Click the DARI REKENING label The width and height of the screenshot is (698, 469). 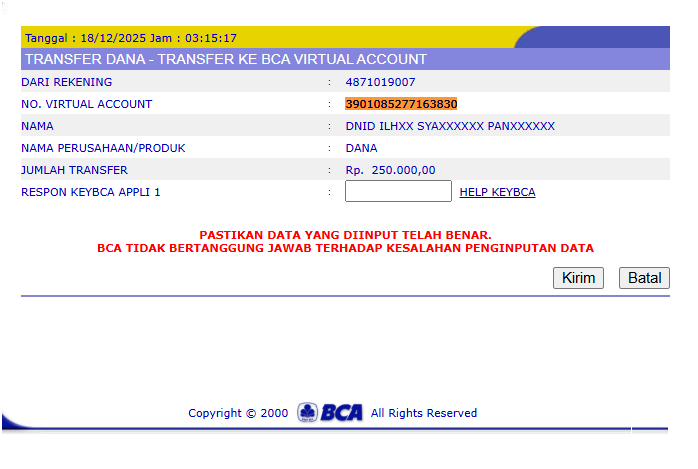coord(67,82)
